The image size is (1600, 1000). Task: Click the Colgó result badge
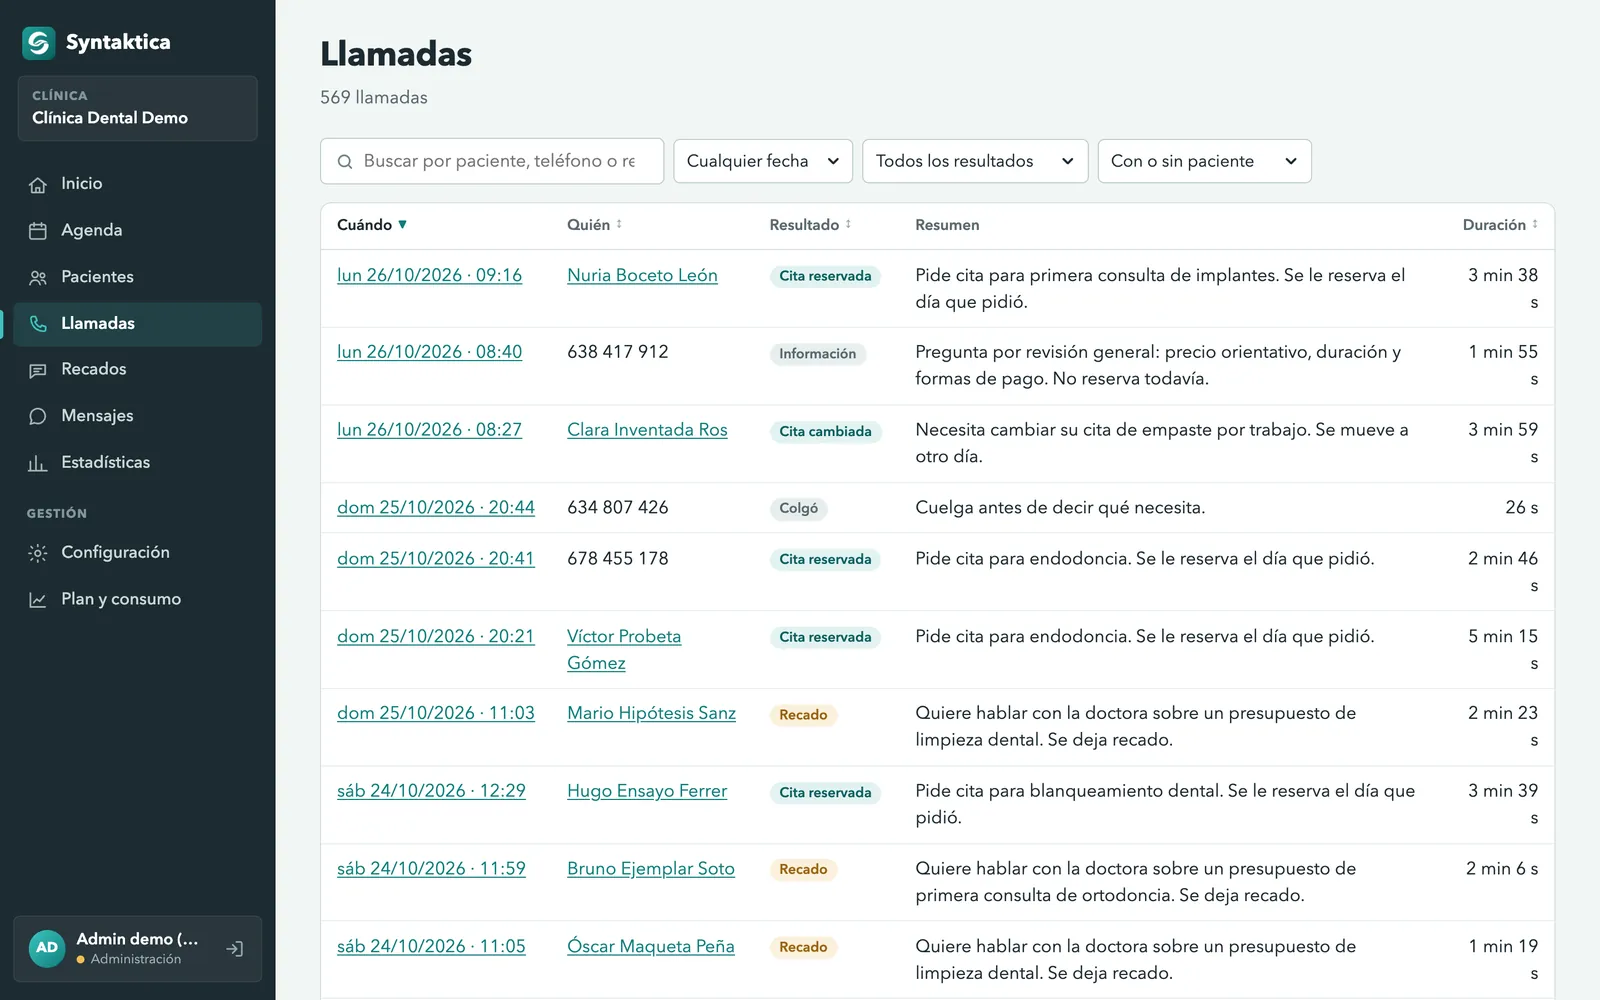[x=798, y=509]
